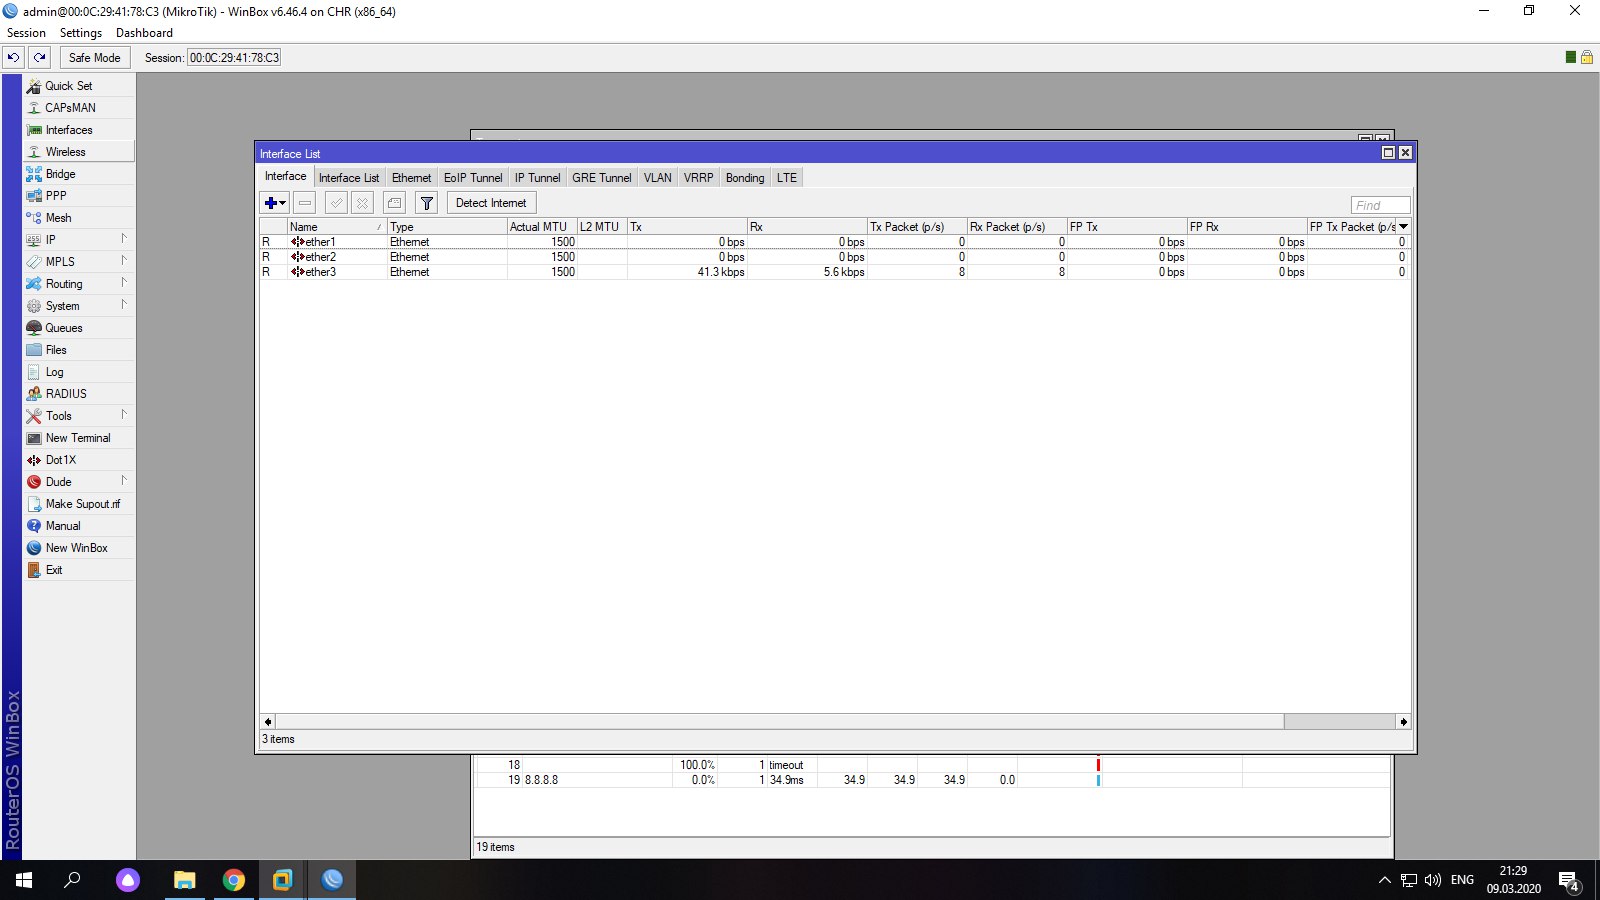Open the Session menu
The image size is (1600, 900).
coord(27,33)
